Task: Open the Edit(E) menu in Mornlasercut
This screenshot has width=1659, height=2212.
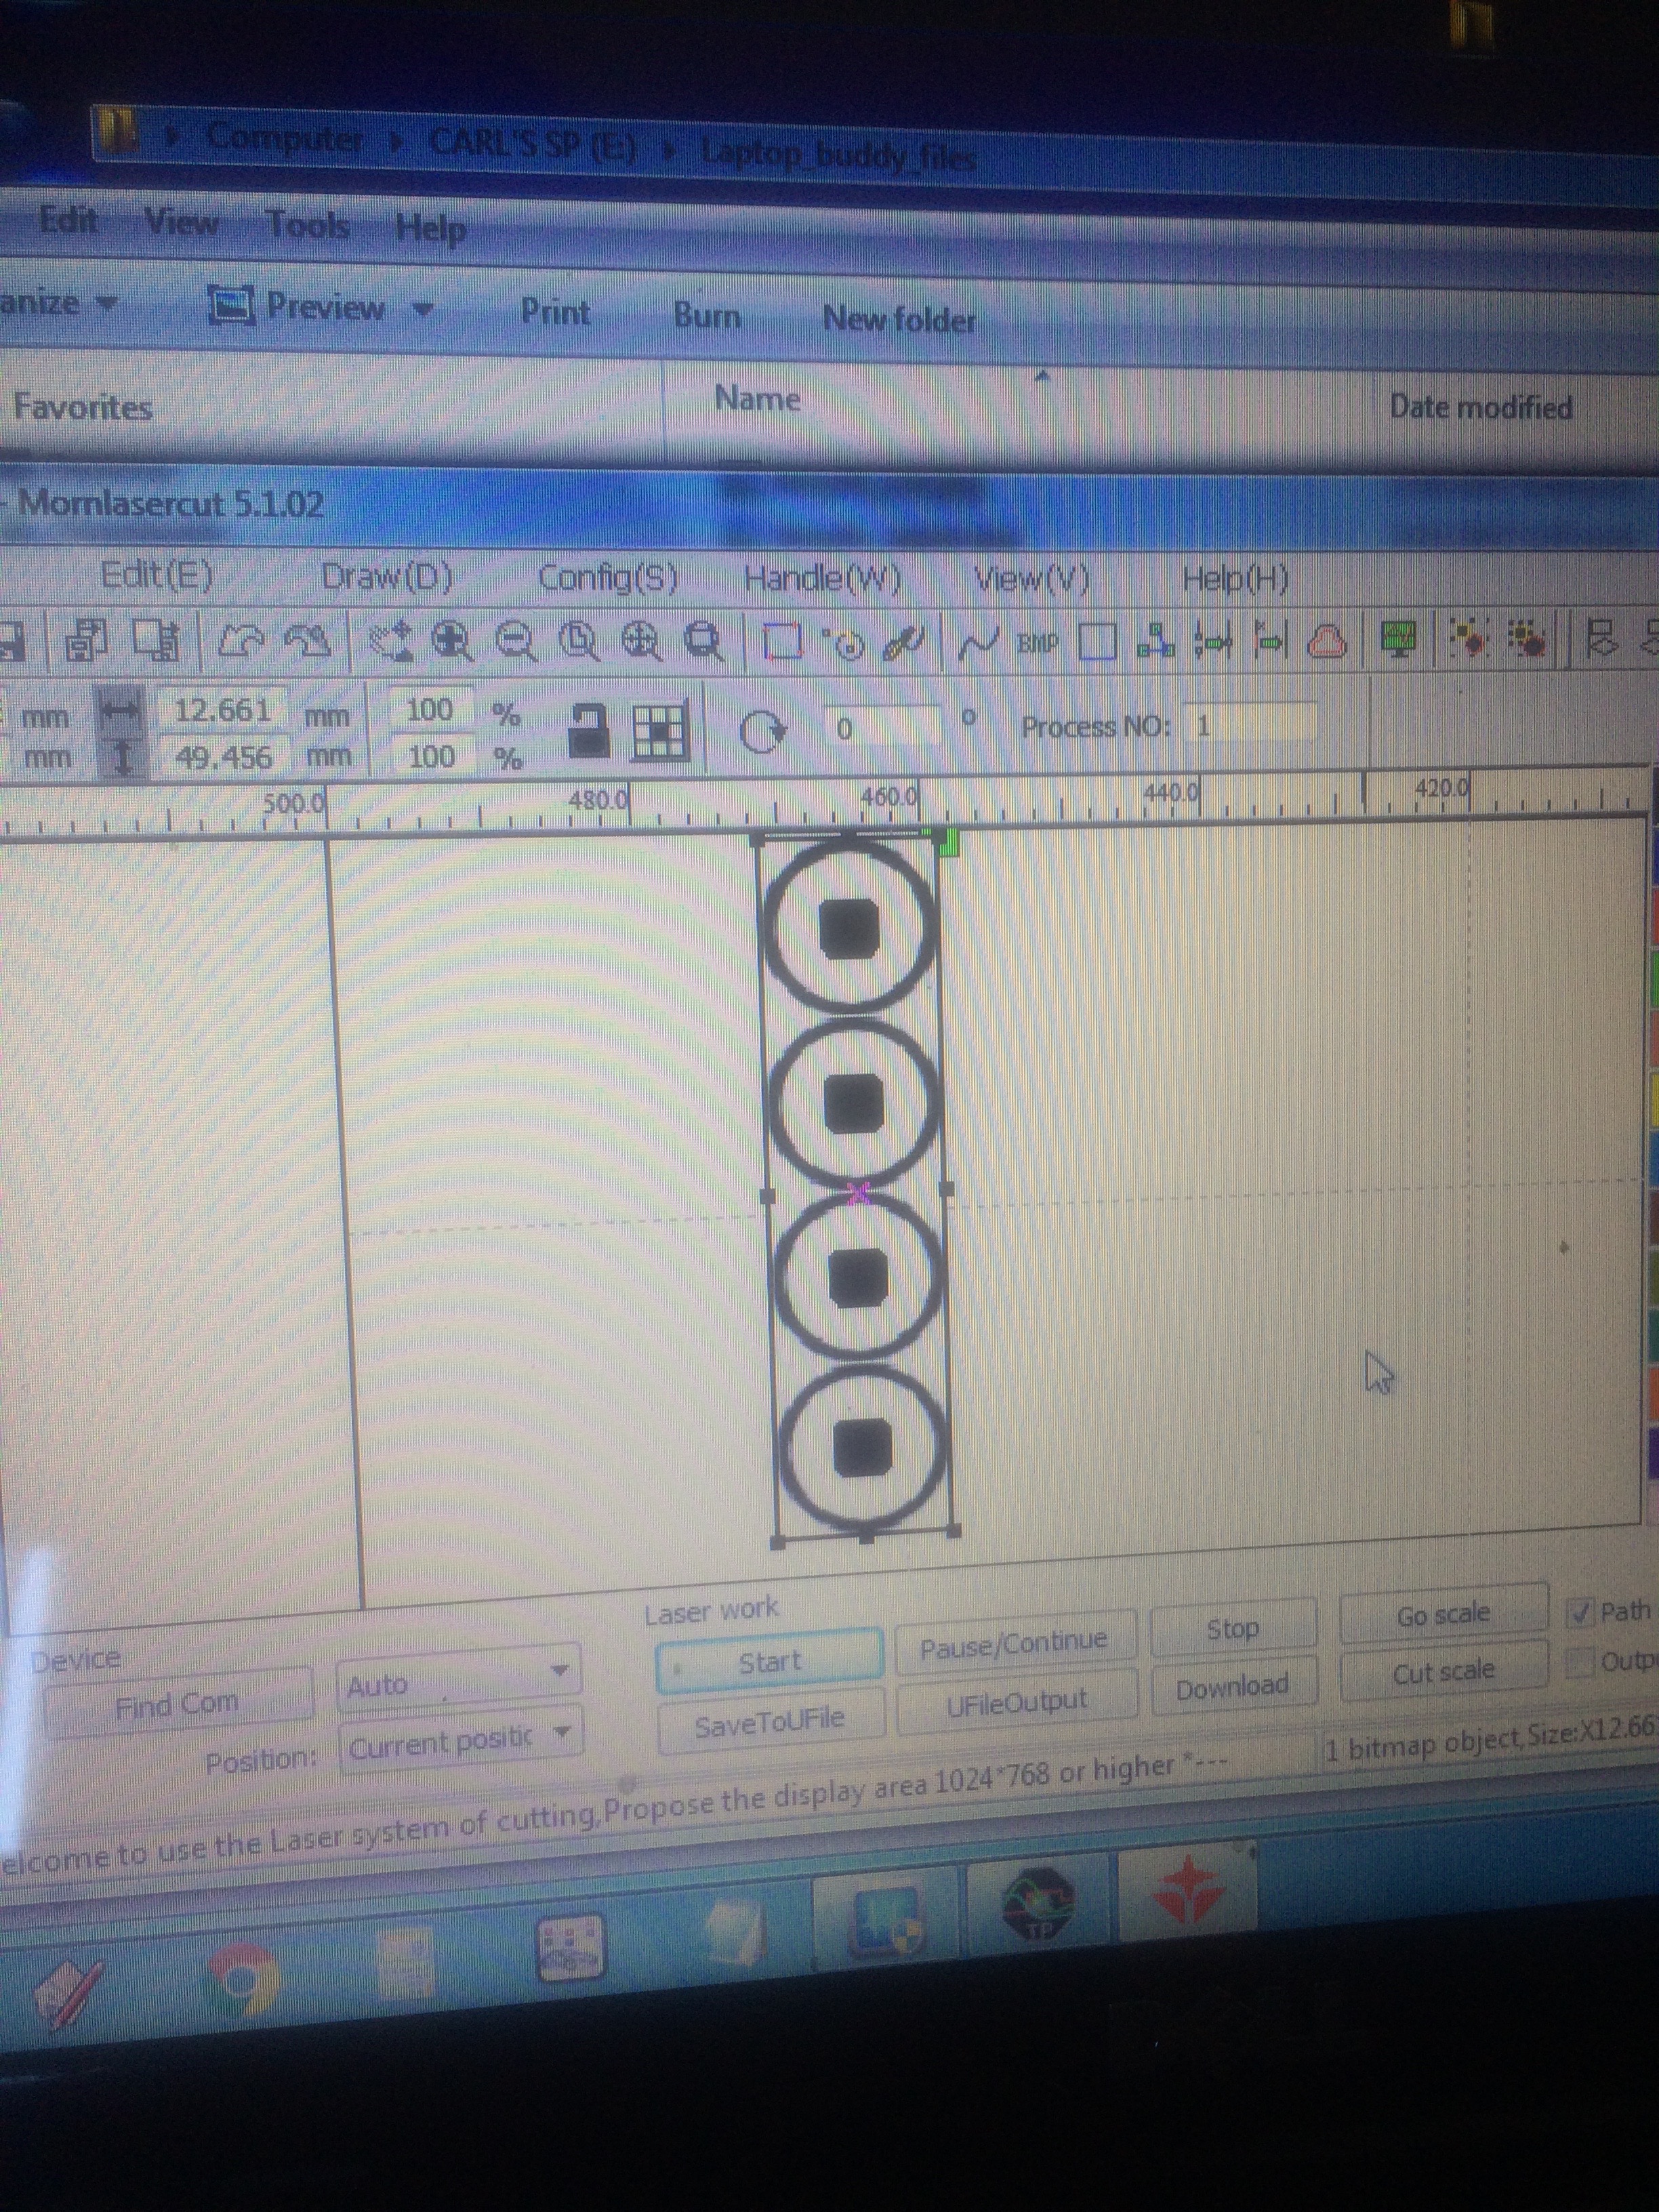Action: [x=156, y=575]
